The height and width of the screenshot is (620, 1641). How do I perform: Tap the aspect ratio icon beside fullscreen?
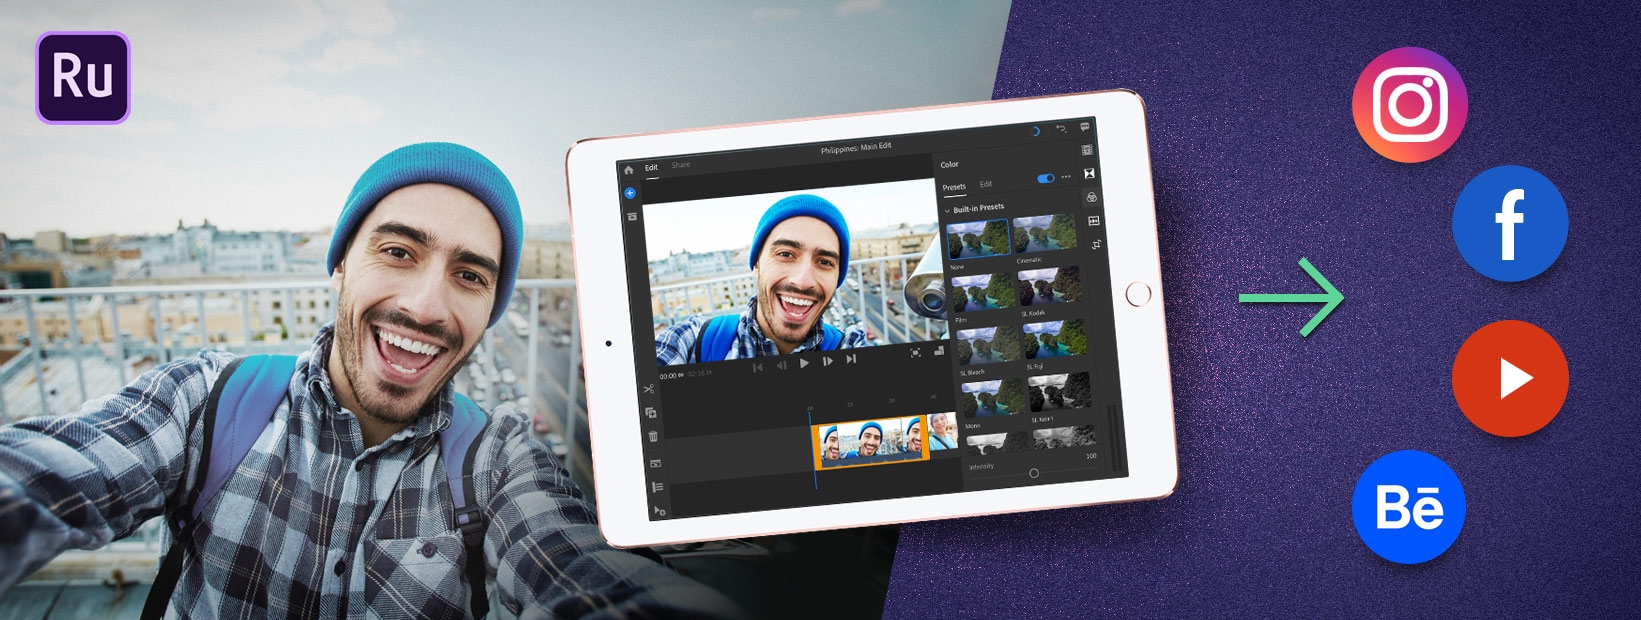pos(939,350)
